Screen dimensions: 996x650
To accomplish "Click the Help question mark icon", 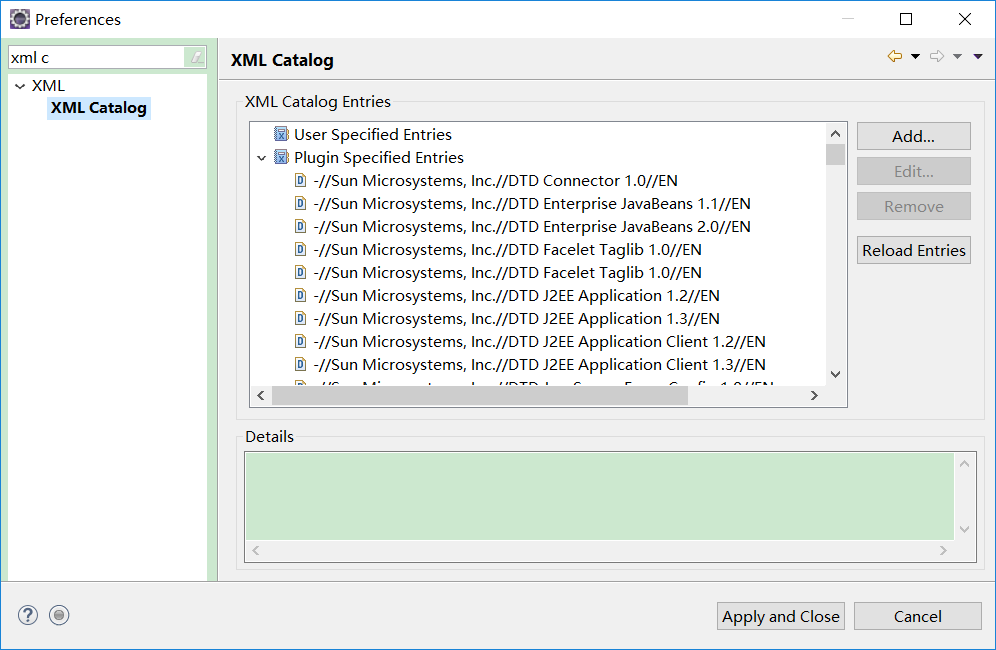I will (28, 615).
